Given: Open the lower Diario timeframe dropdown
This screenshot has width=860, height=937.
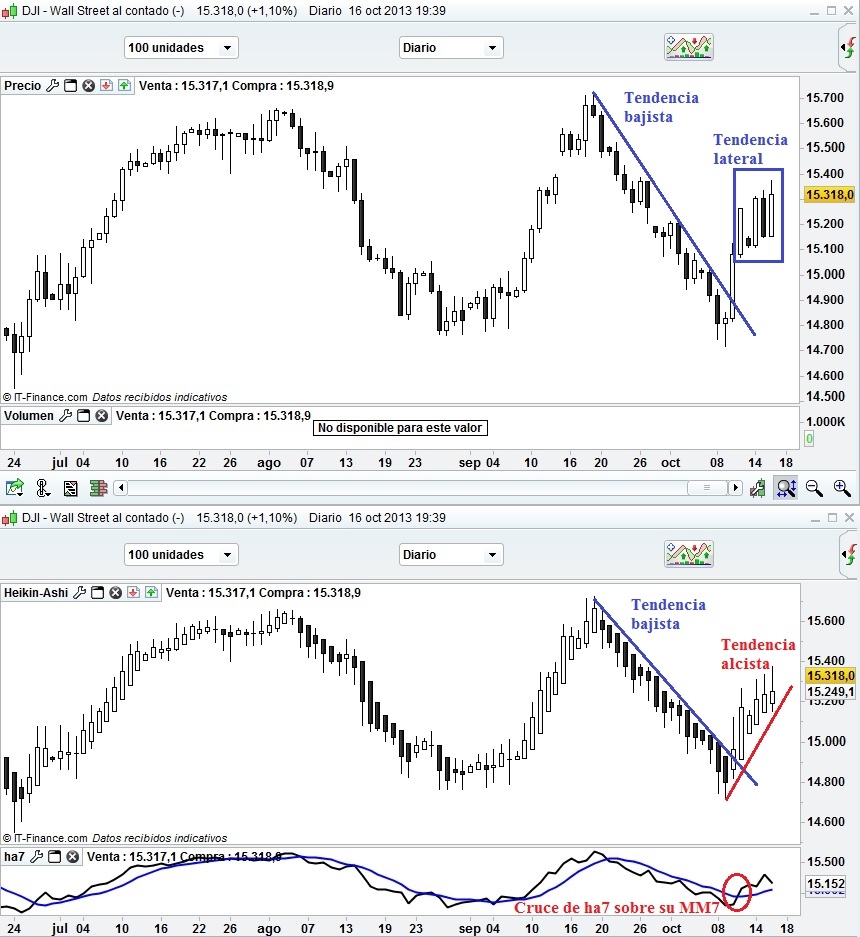Looking at the screenshot, I should point(451,555).
